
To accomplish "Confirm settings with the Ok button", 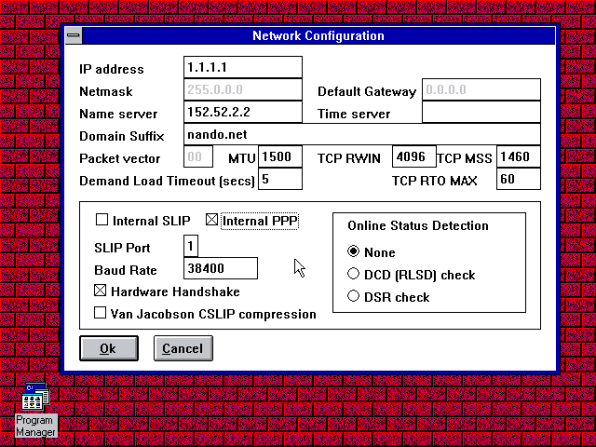I will point(109,348).
